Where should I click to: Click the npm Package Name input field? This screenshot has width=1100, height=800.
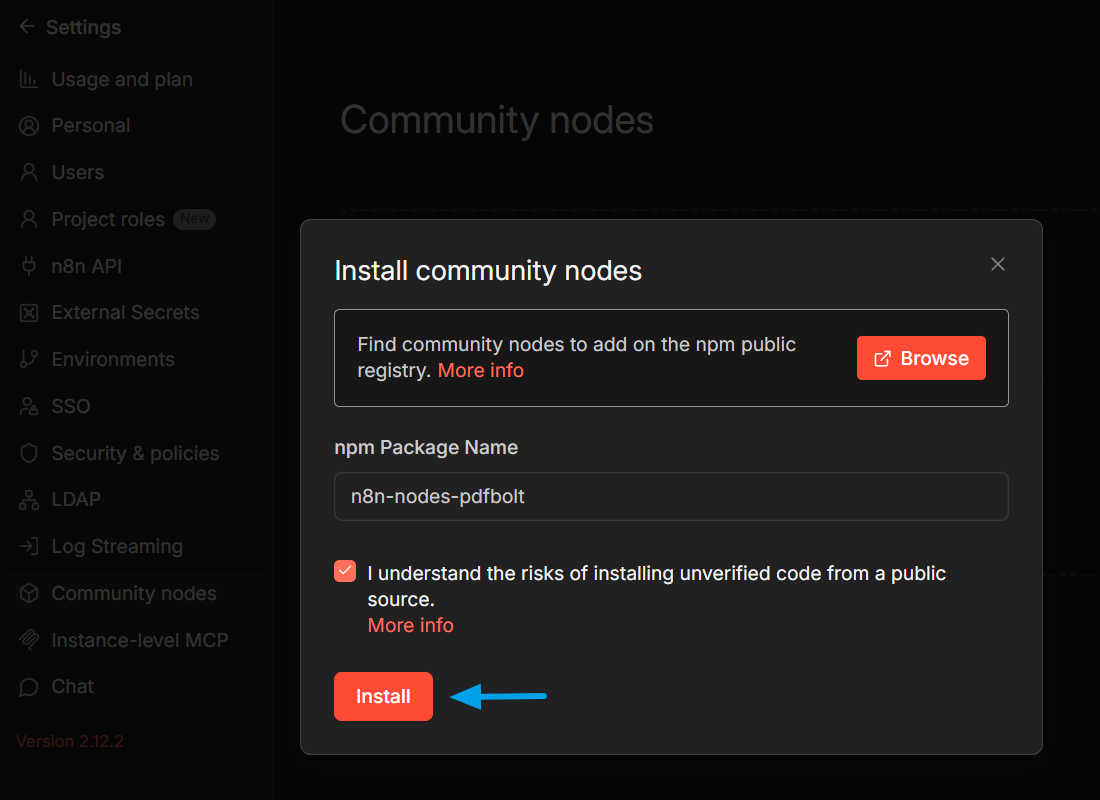tap(671, 496)
